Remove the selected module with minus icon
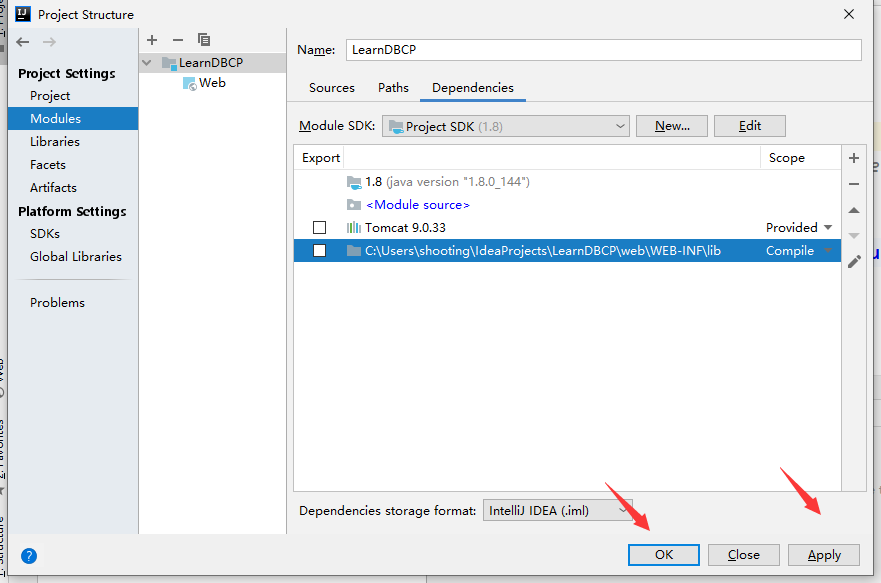Image resolution: width=881 pixels, height=583 pixels. pos(178,40)
